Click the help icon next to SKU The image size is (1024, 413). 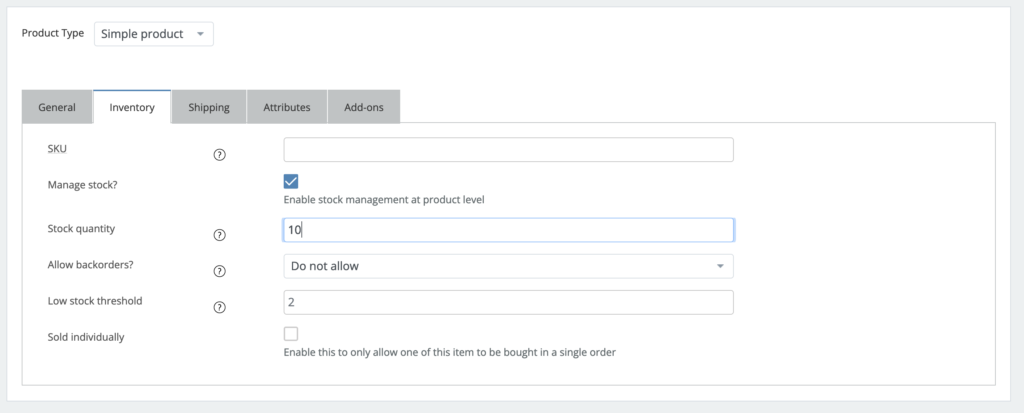[x=220, y=154]
